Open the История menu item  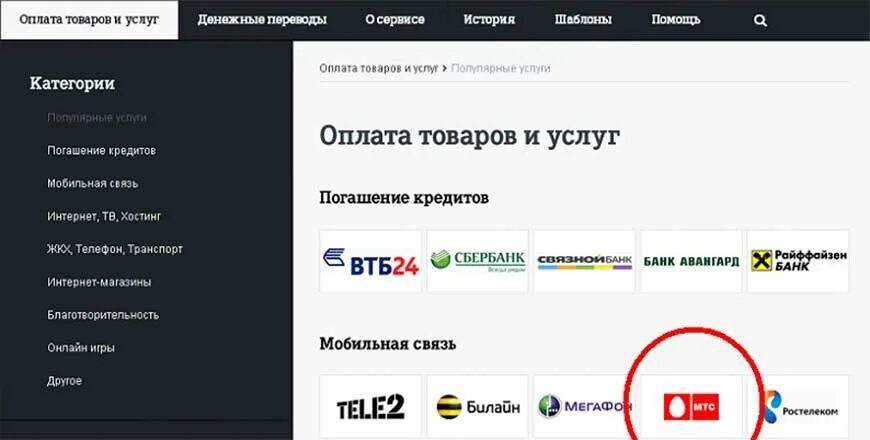(x=489, y=20)
